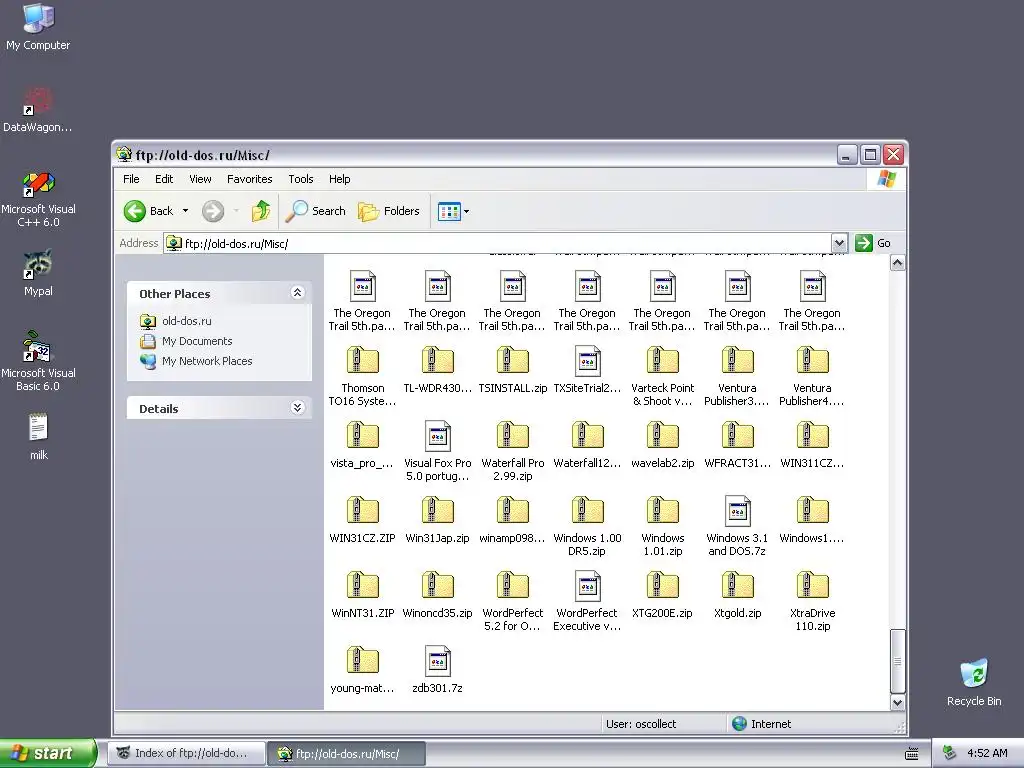Toggle the Folders pane button
1024x768 pixels.
tap(389, 211)
